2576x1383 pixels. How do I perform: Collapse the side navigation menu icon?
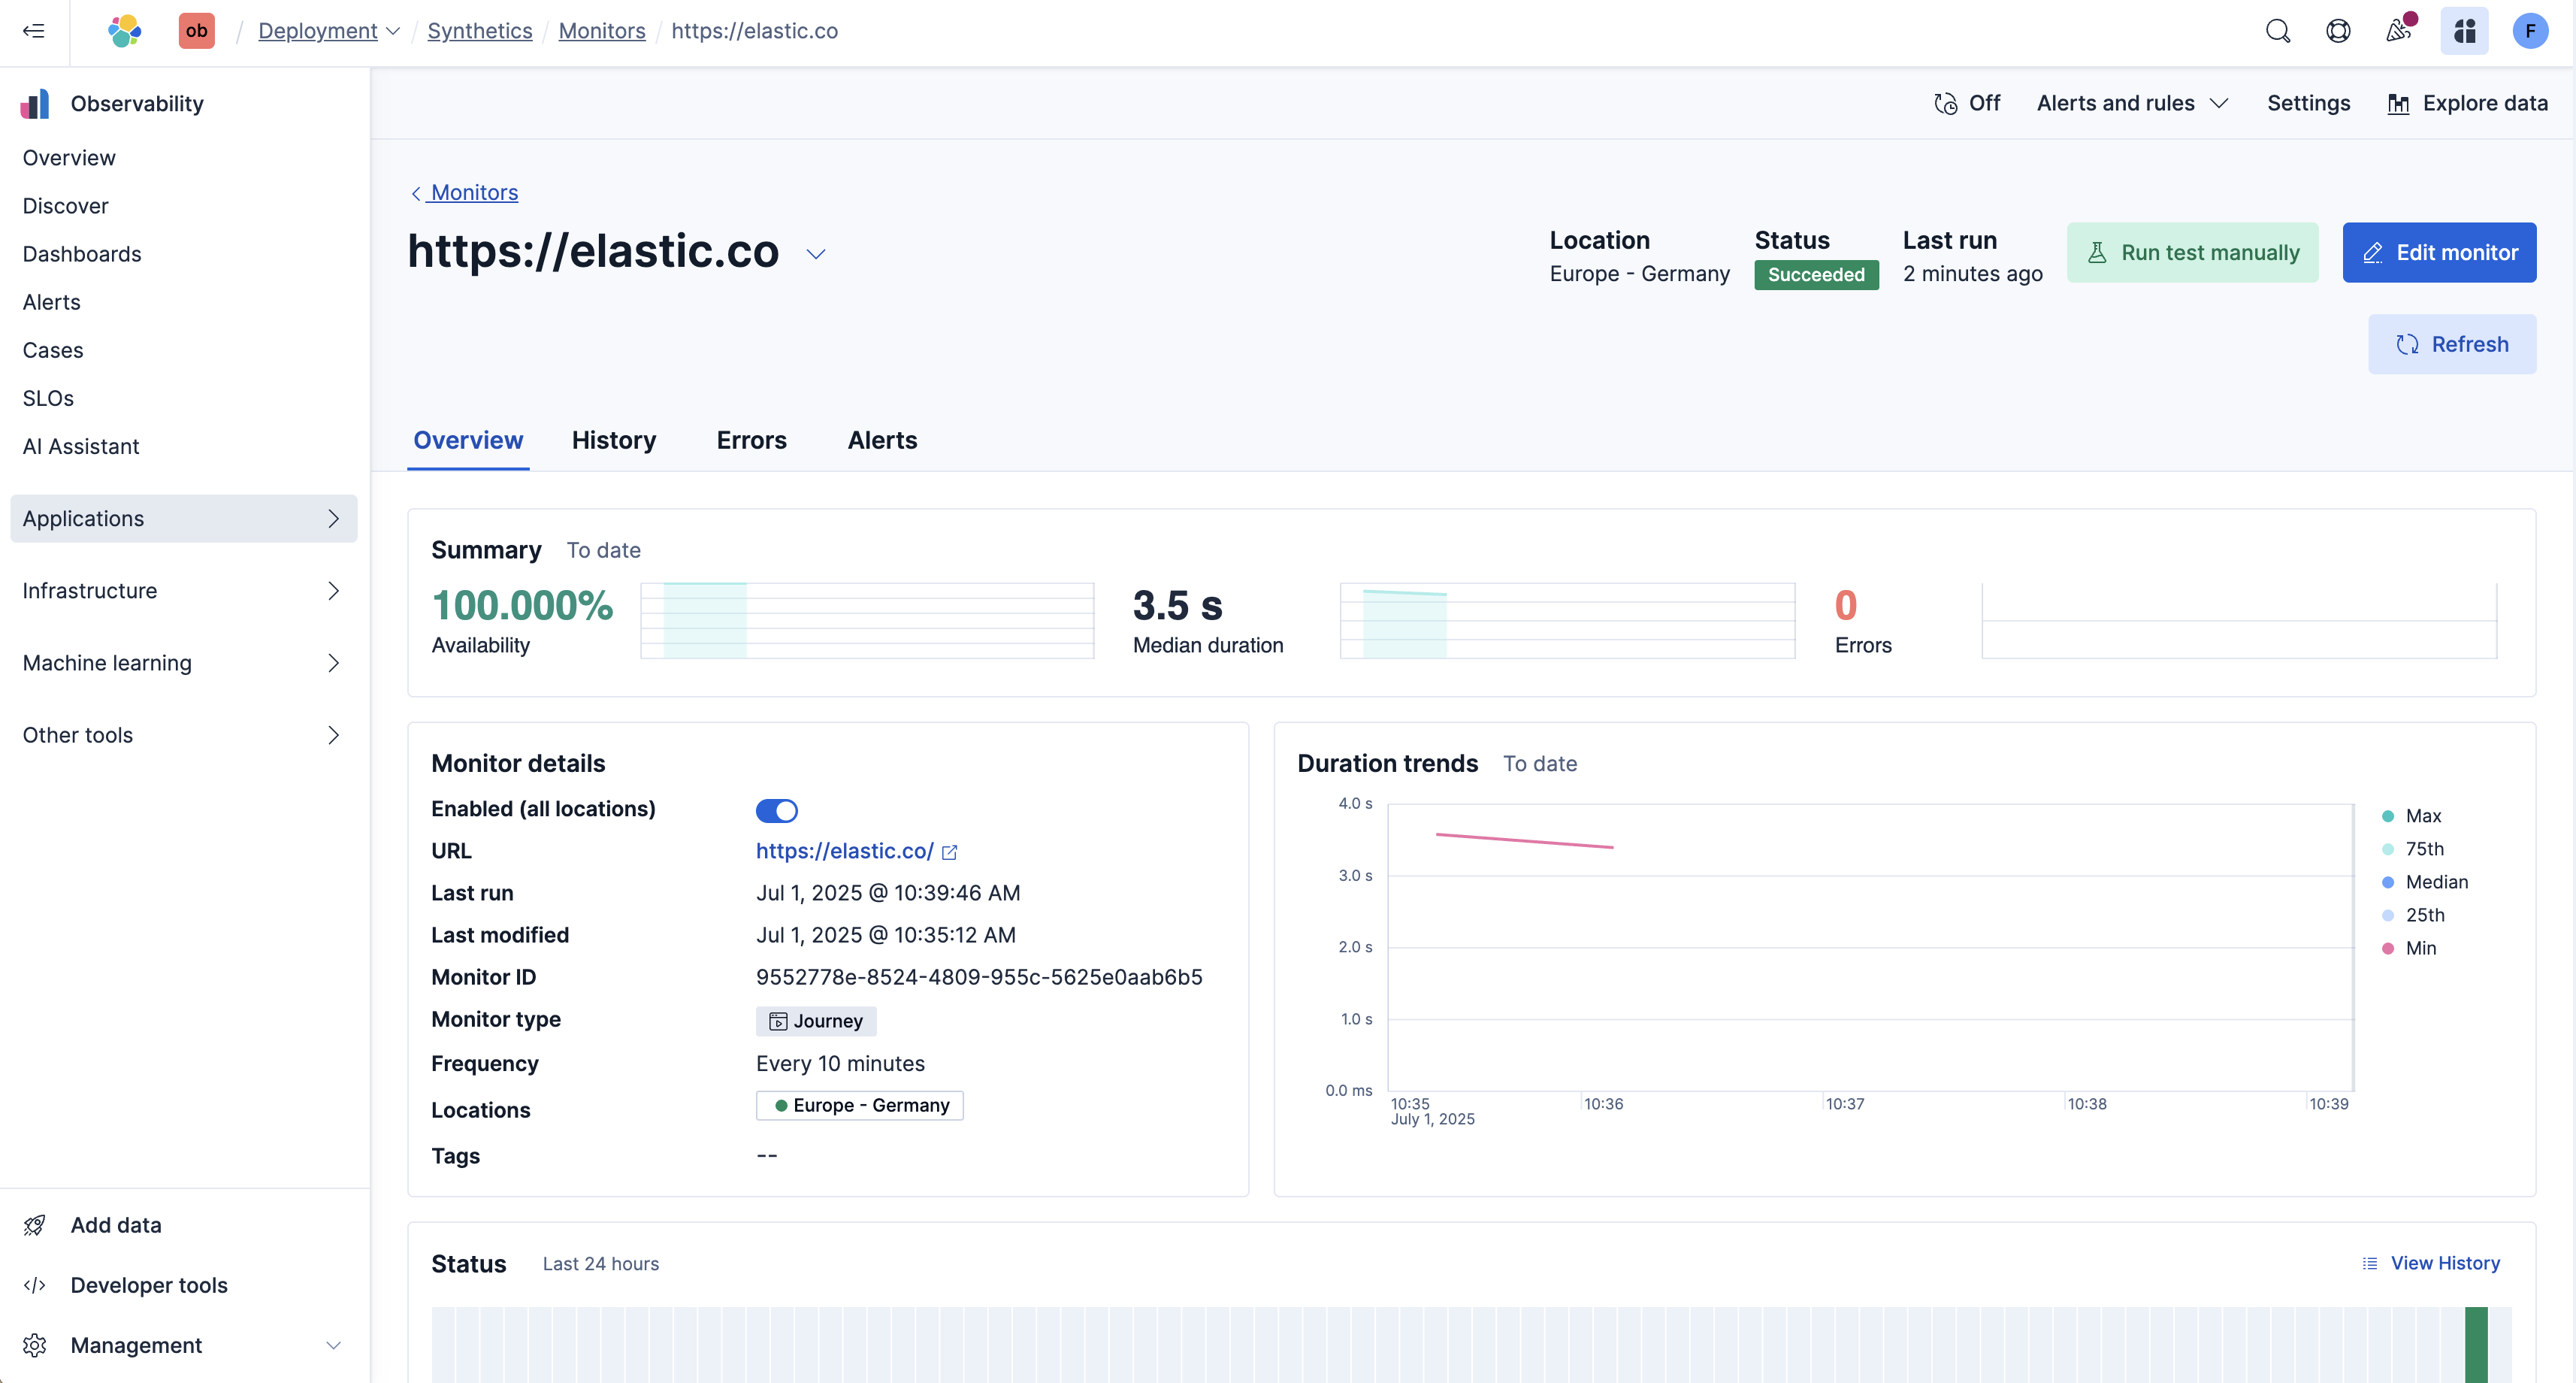pyautogui.click(x=34, y=31)
